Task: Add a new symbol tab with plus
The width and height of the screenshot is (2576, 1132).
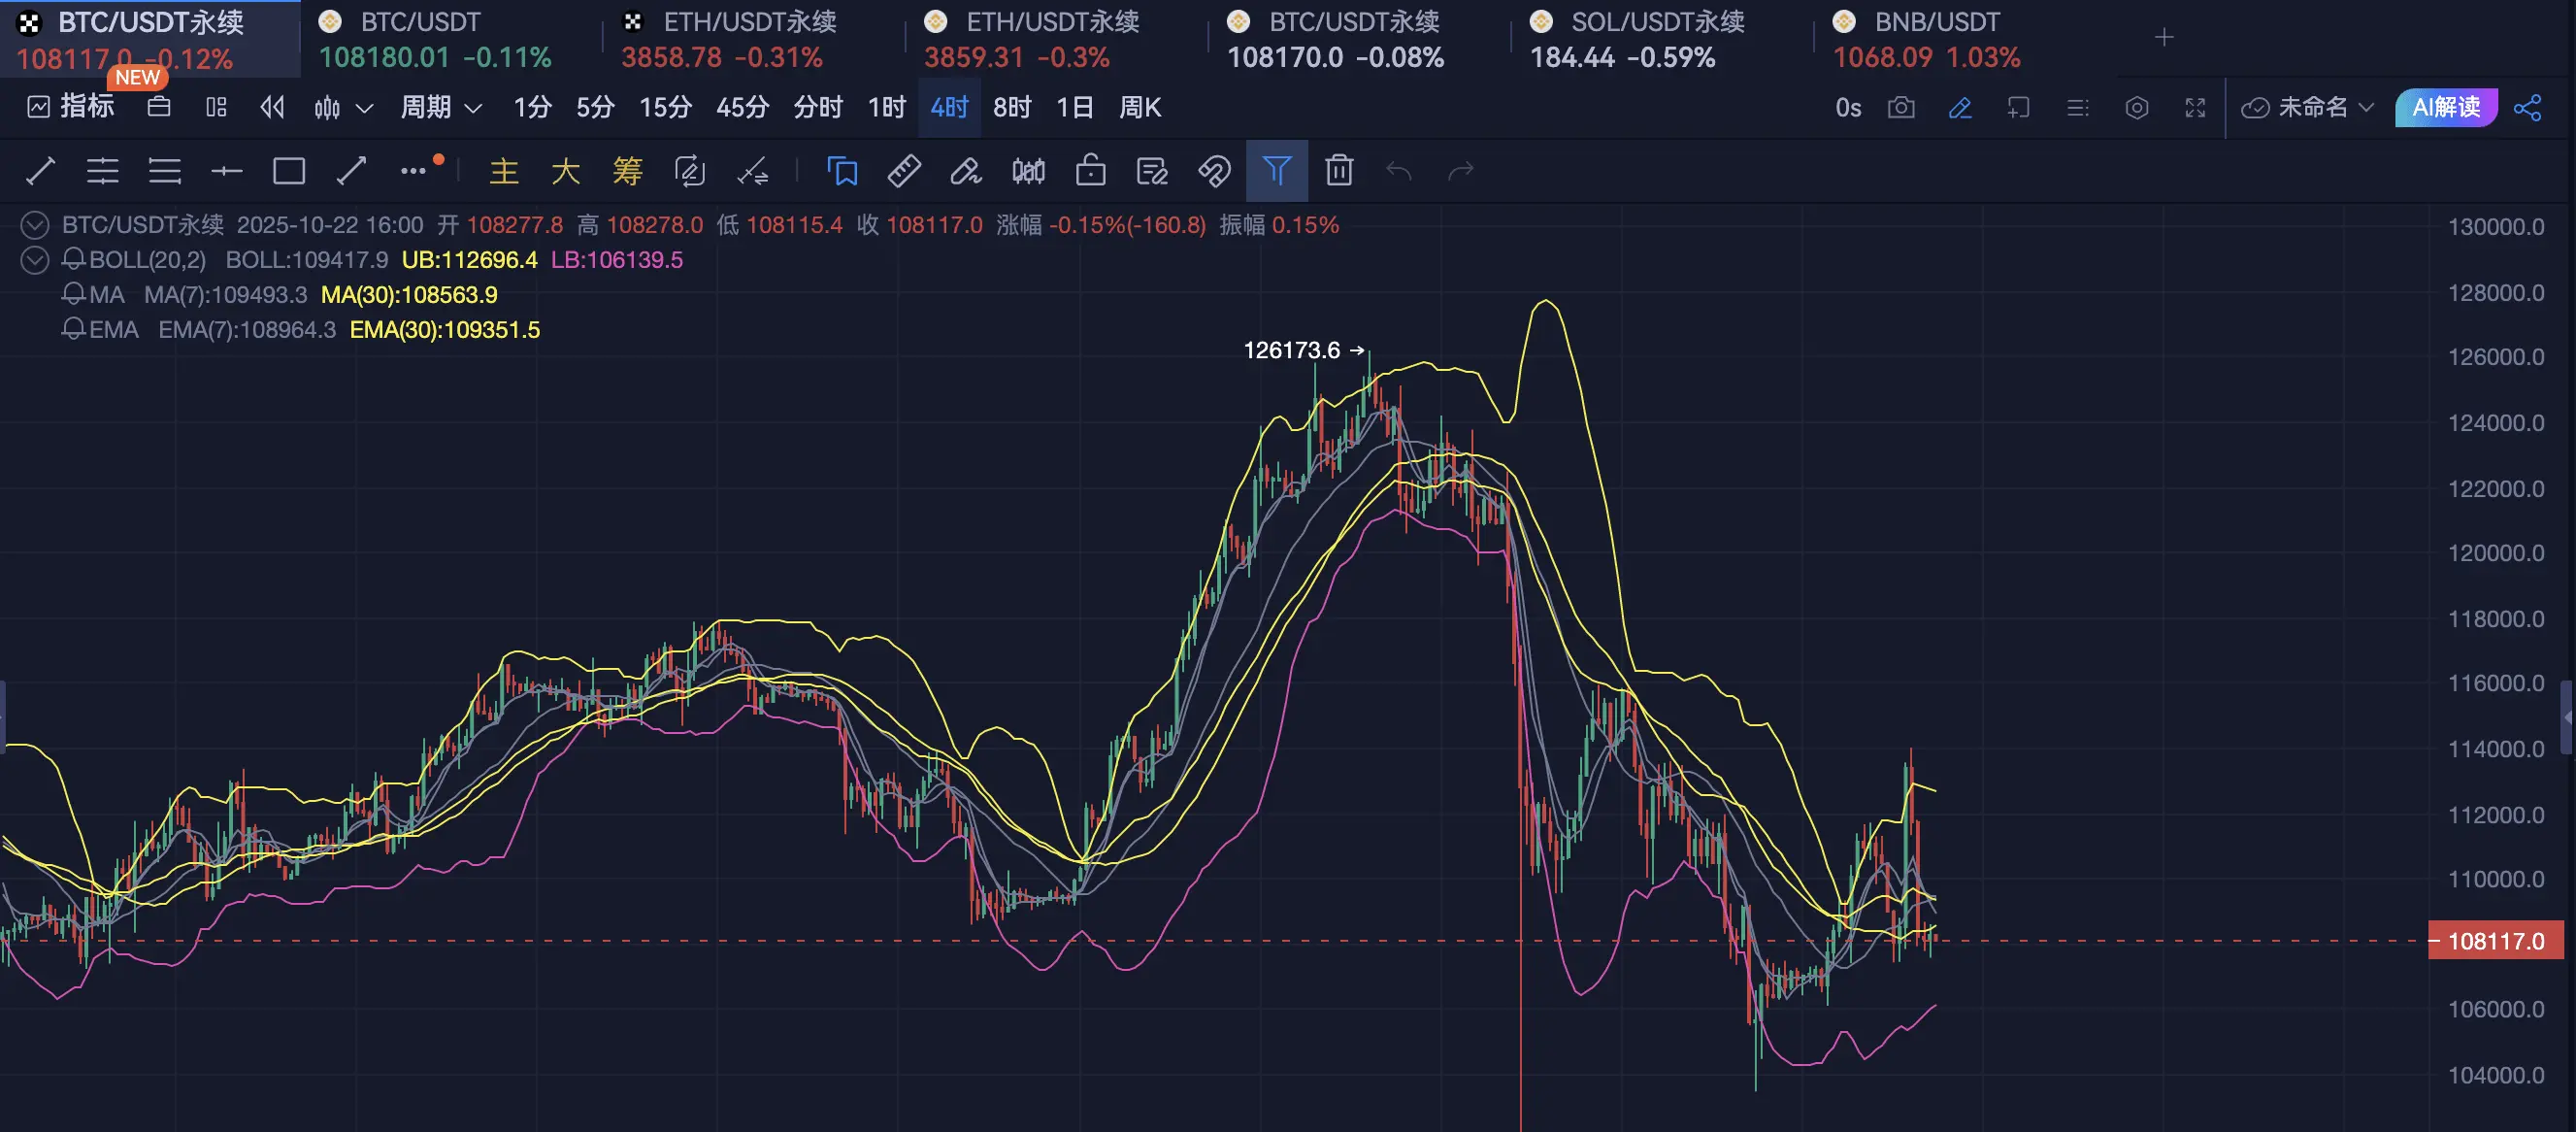Action: [2164, 38]
